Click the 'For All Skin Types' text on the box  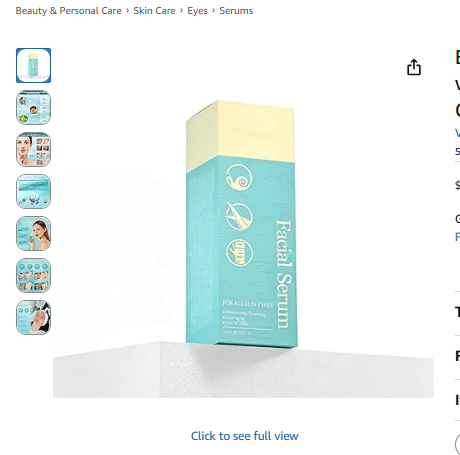point(247,304)
